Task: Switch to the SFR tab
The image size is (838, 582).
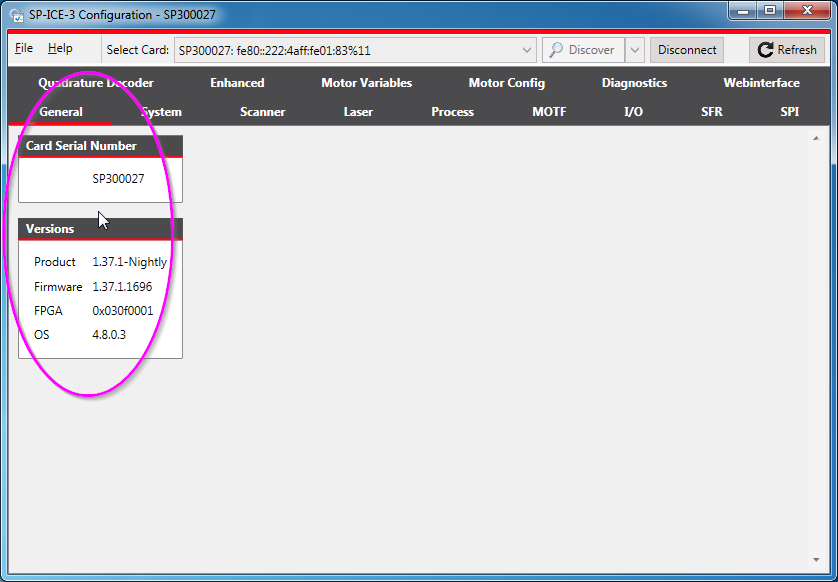Action: point(711,112)
